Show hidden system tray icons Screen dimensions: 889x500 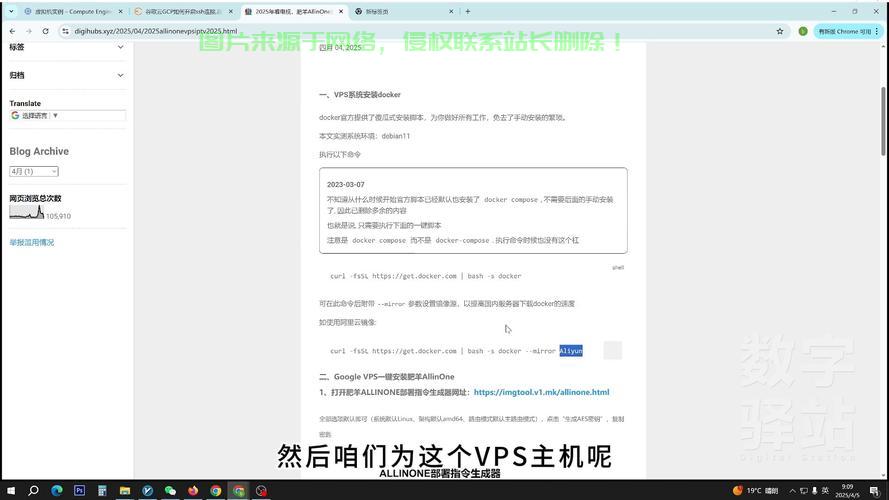click(x=792, y=490)
